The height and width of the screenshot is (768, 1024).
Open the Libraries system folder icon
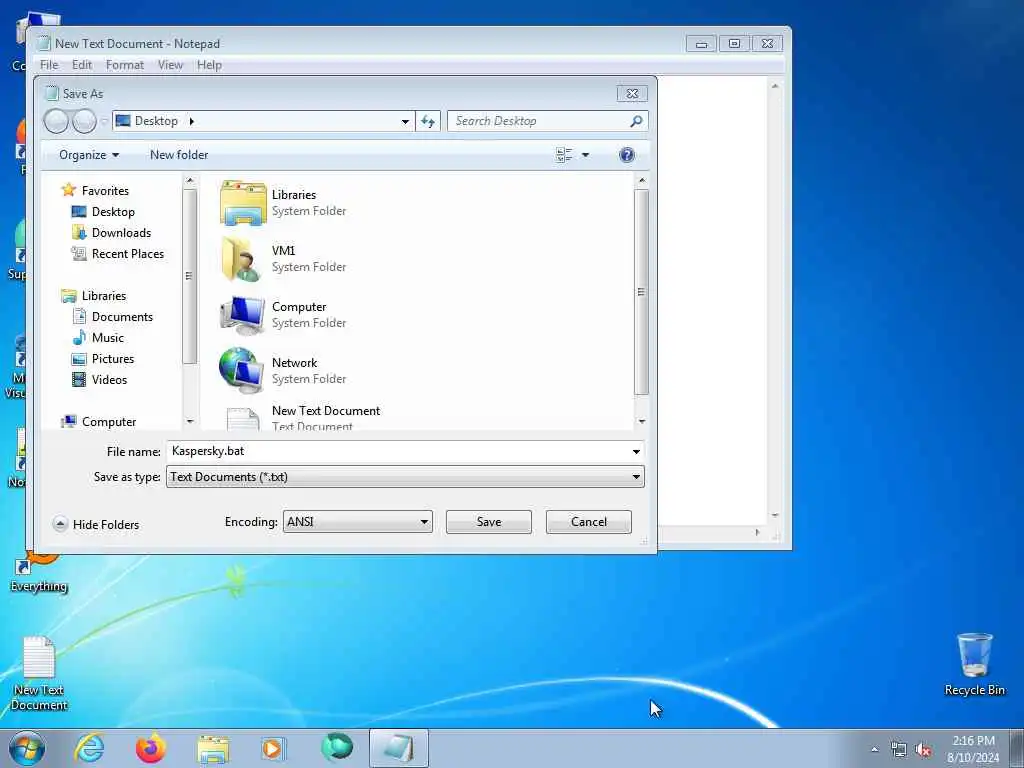click(x=243, y=203)
